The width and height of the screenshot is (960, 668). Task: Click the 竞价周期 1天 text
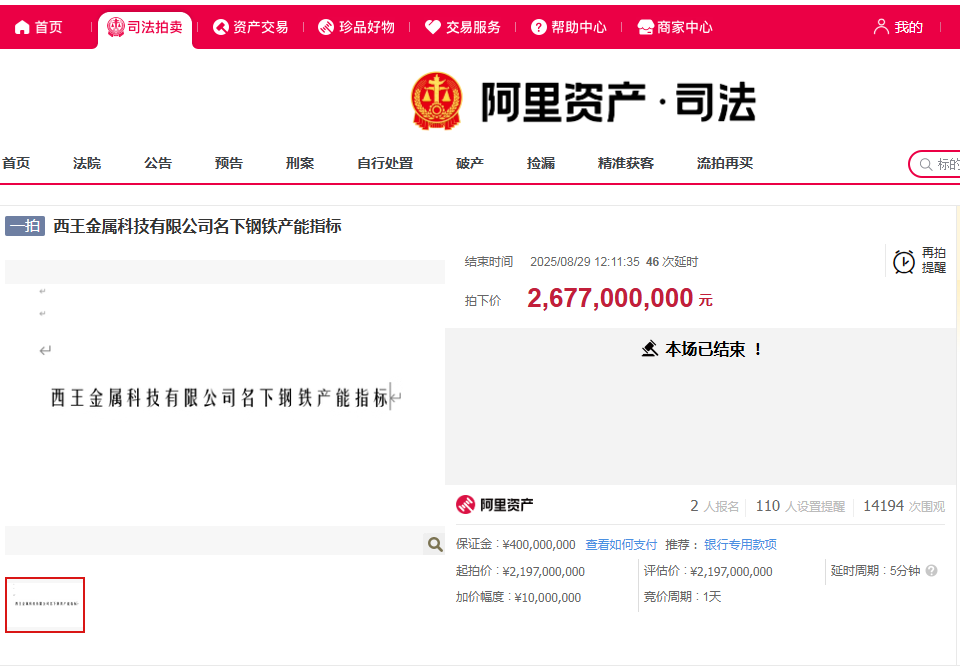(682, 597)
